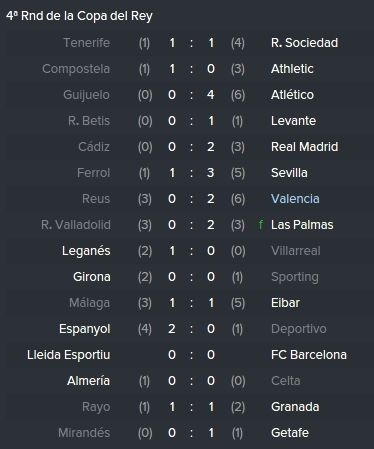Click the green 'f' icon beside Las Palmas
This screenshot has width=374, height=449.
(261, 225)
